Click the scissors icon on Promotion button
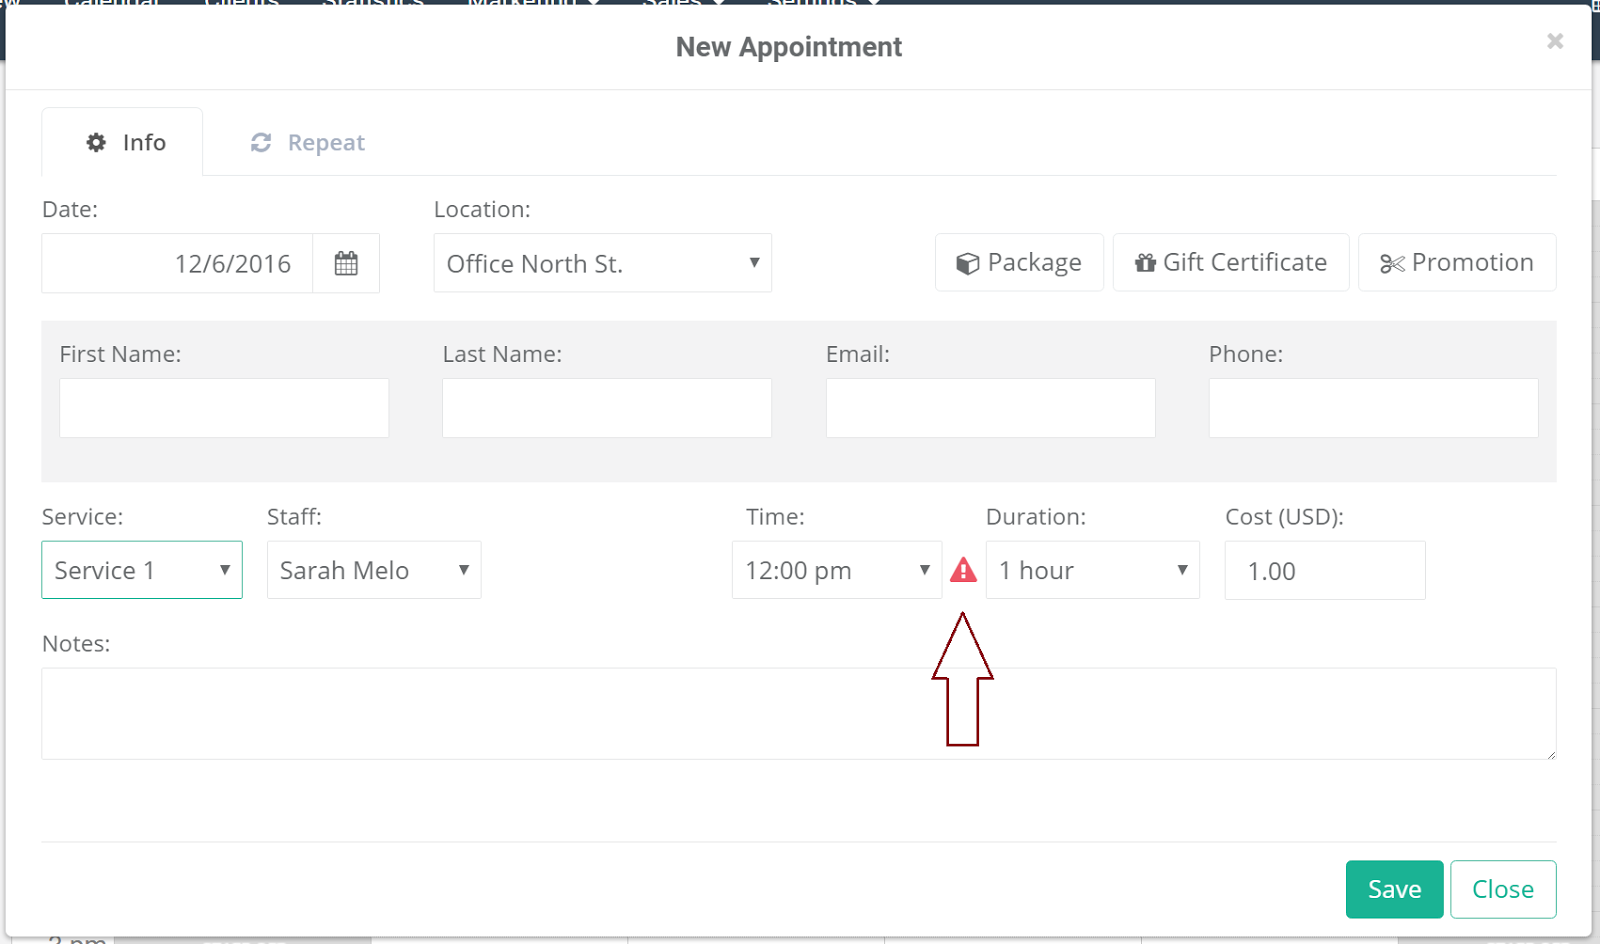 [x=1391, y=263]
